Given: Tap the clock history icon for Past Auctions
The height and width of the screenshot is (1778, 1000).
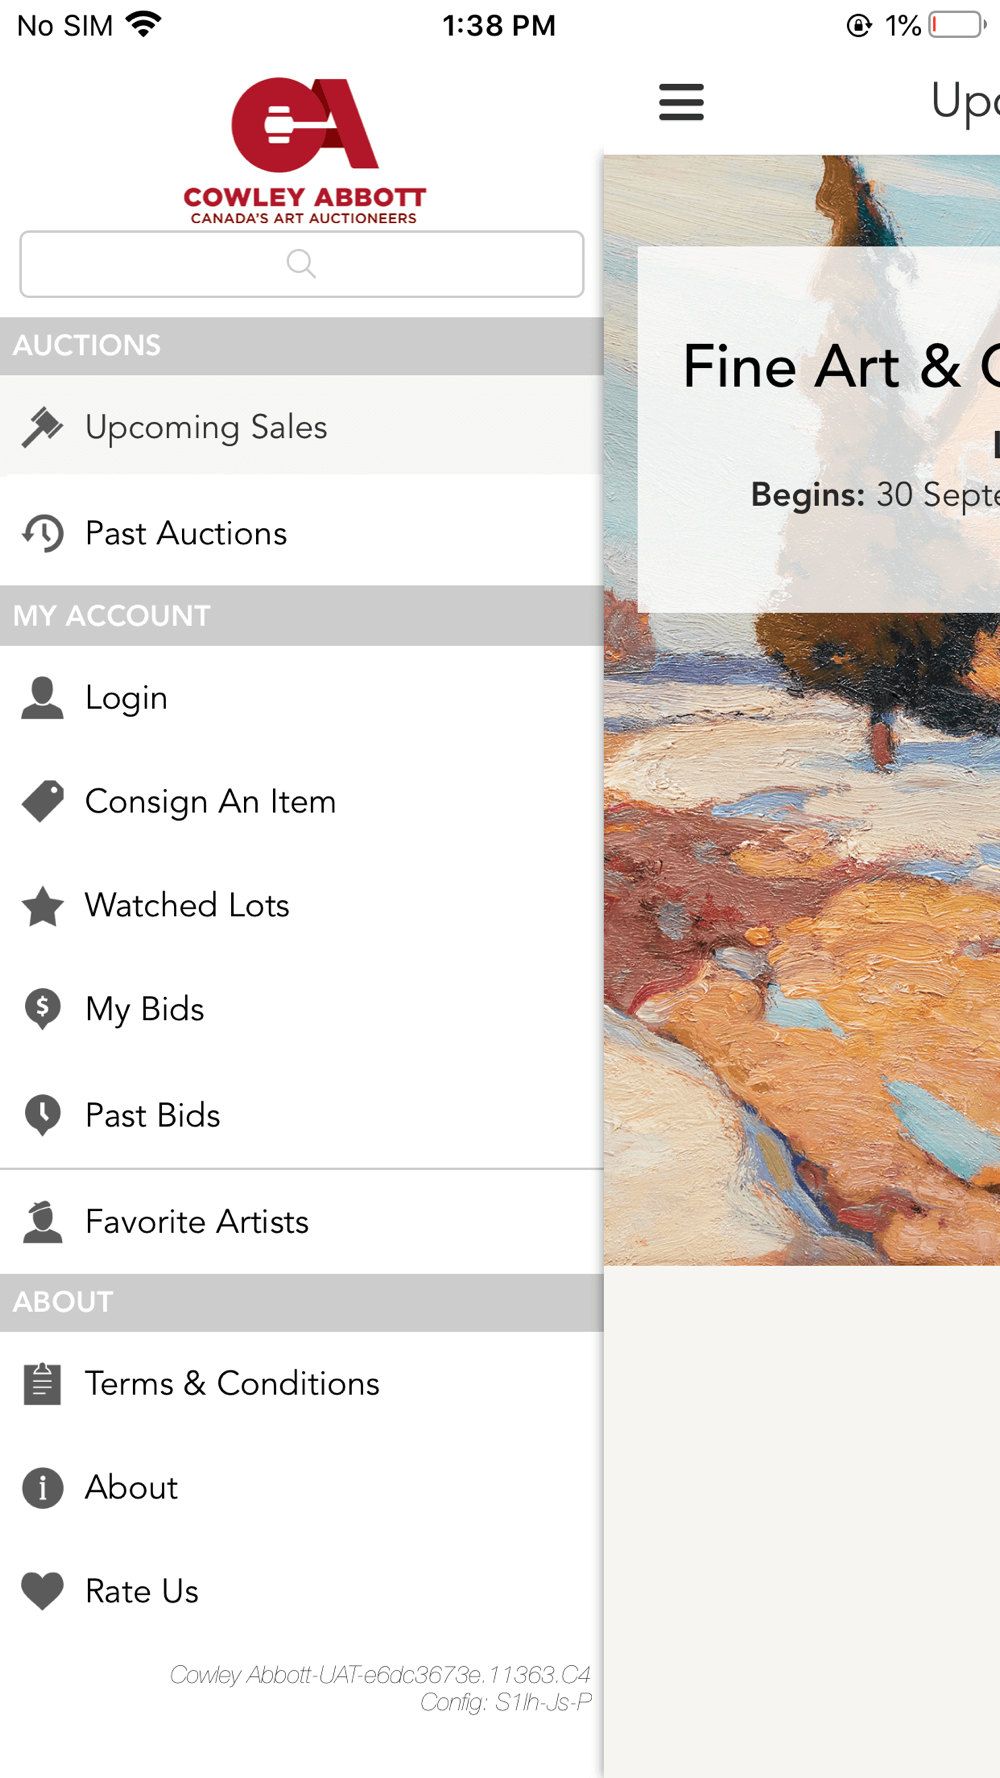Looking at the screenshot, I should (42, 533).
